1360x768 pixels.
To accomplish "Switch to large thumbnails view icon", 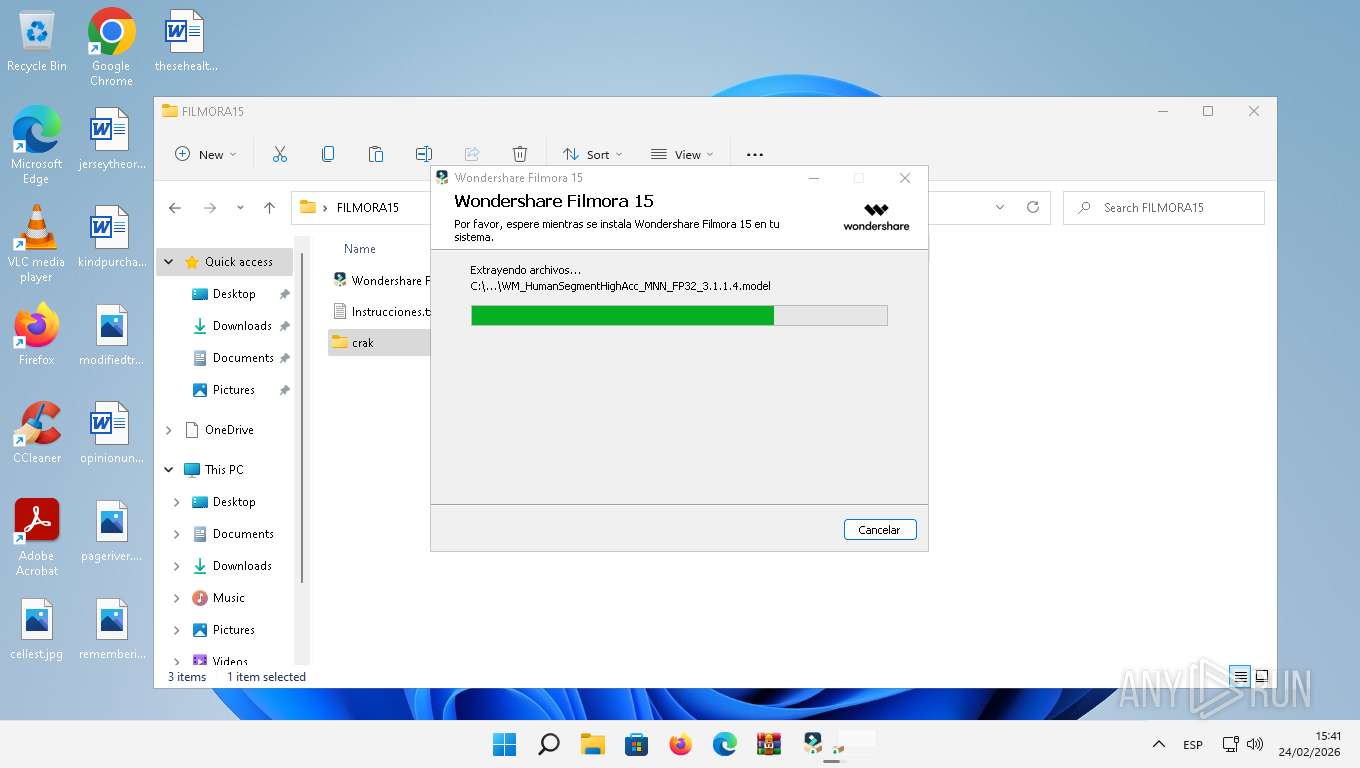I will (1262, 677).
